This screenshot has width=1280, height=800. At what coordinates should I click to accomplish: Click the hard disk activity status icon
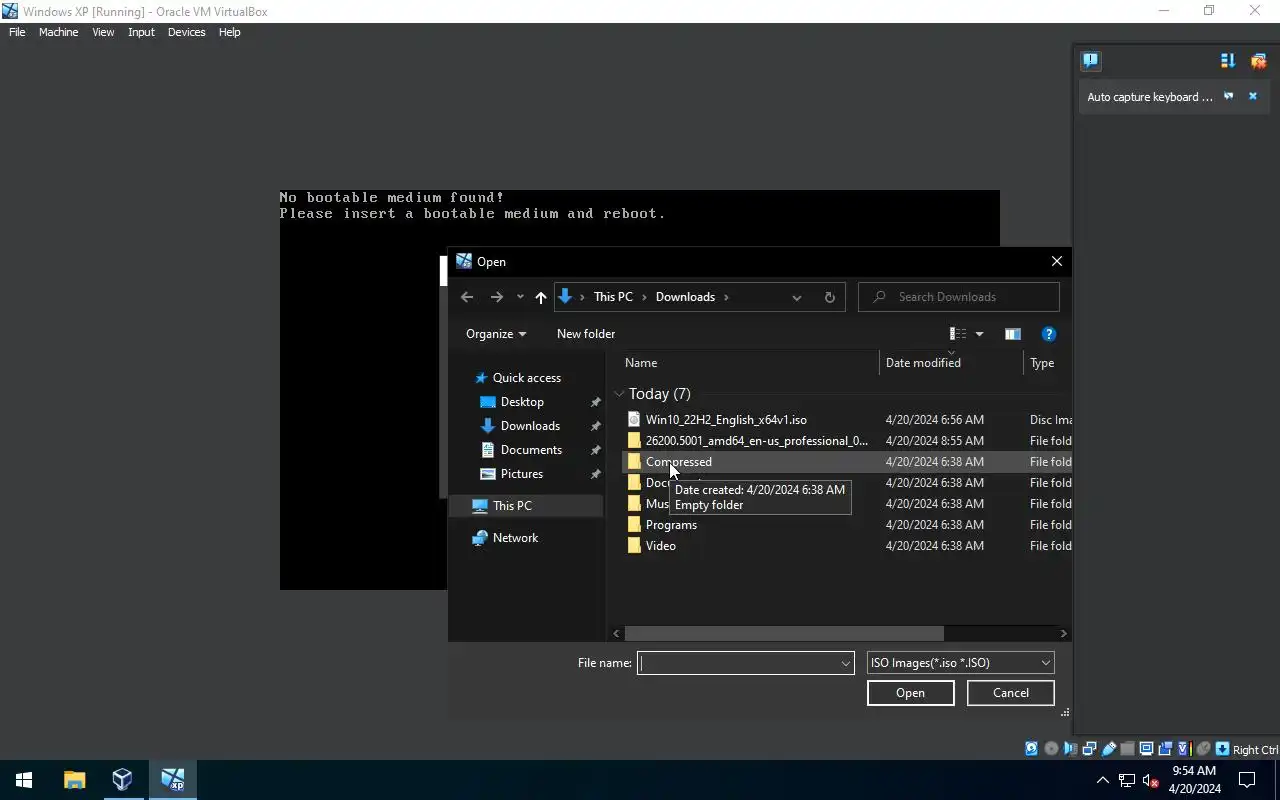point(1031,749)
